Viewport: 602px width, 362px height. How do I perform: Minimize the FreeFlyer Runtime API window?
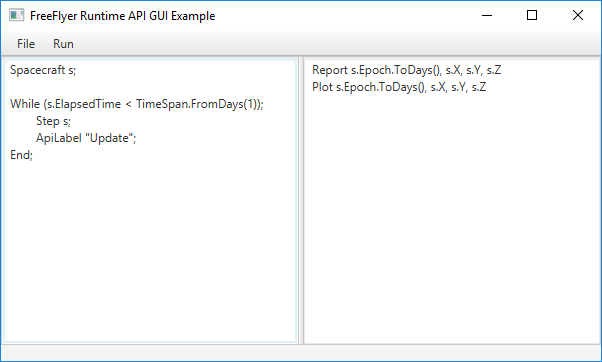[x=487, y=15]
